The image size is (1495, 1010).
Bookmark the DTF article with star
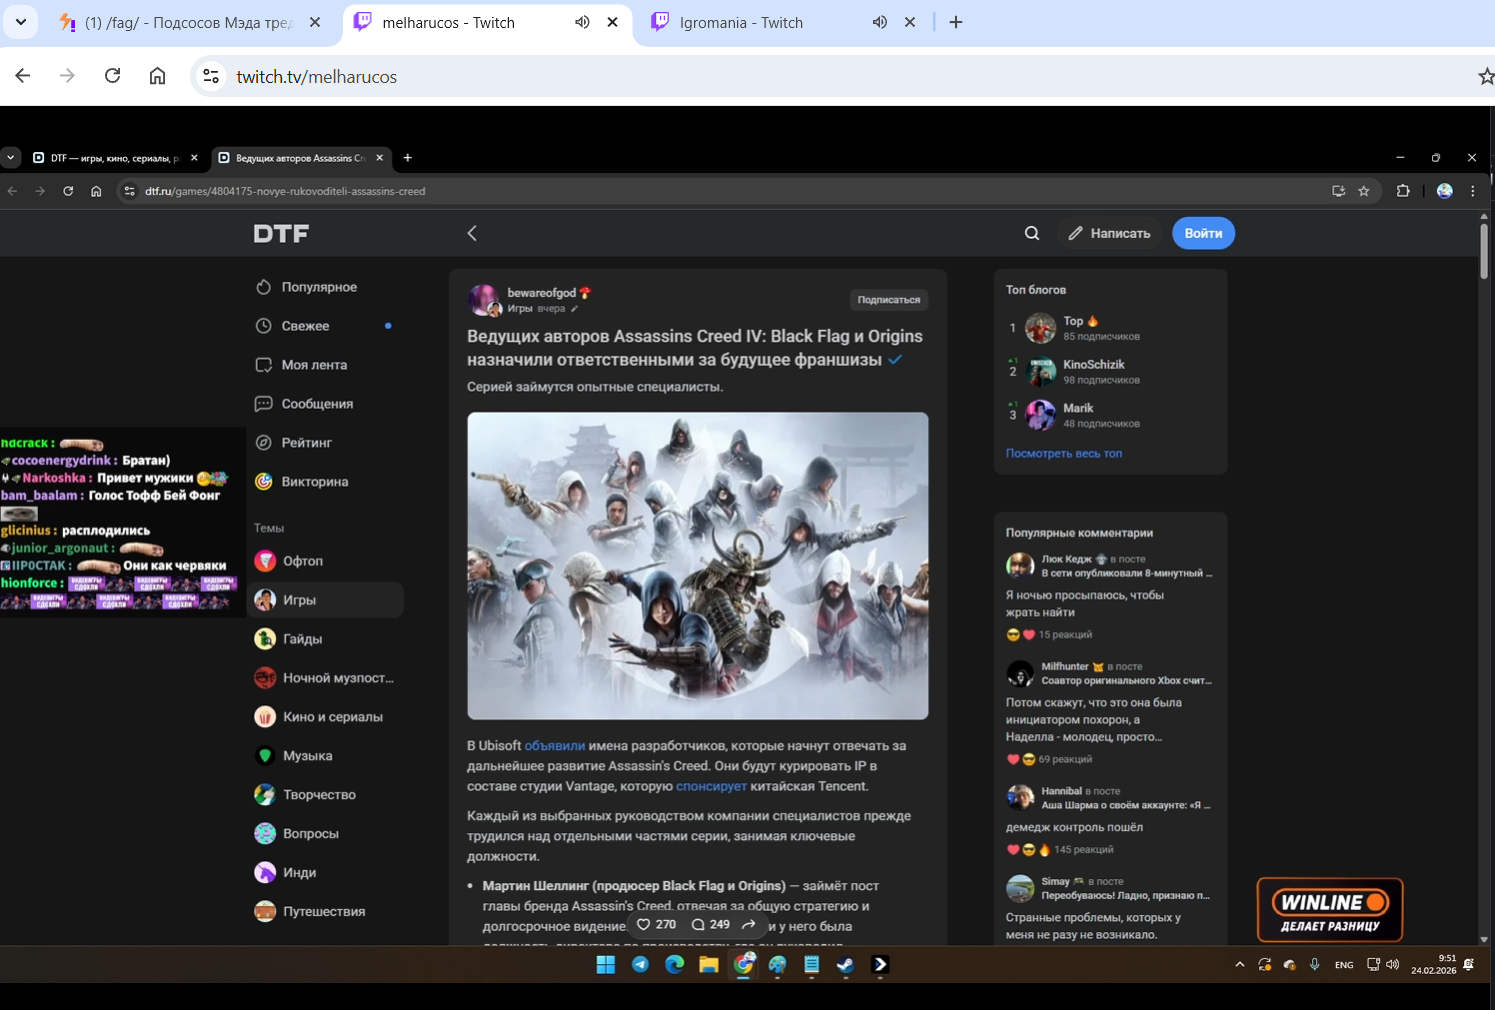tap(1364, 191)
